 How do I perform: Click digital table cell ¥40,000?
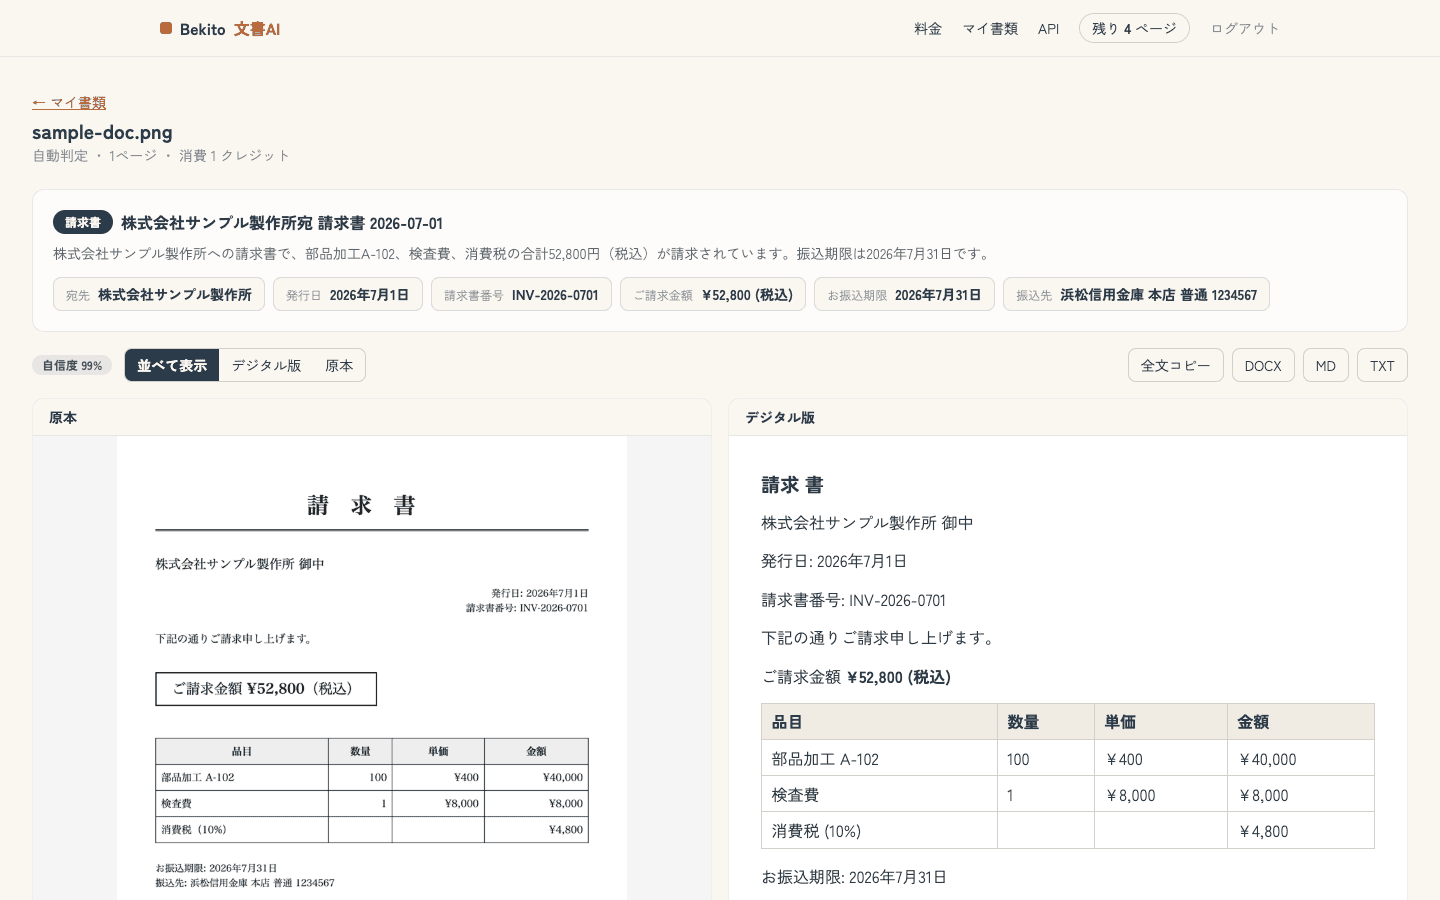pos(1300,759)
